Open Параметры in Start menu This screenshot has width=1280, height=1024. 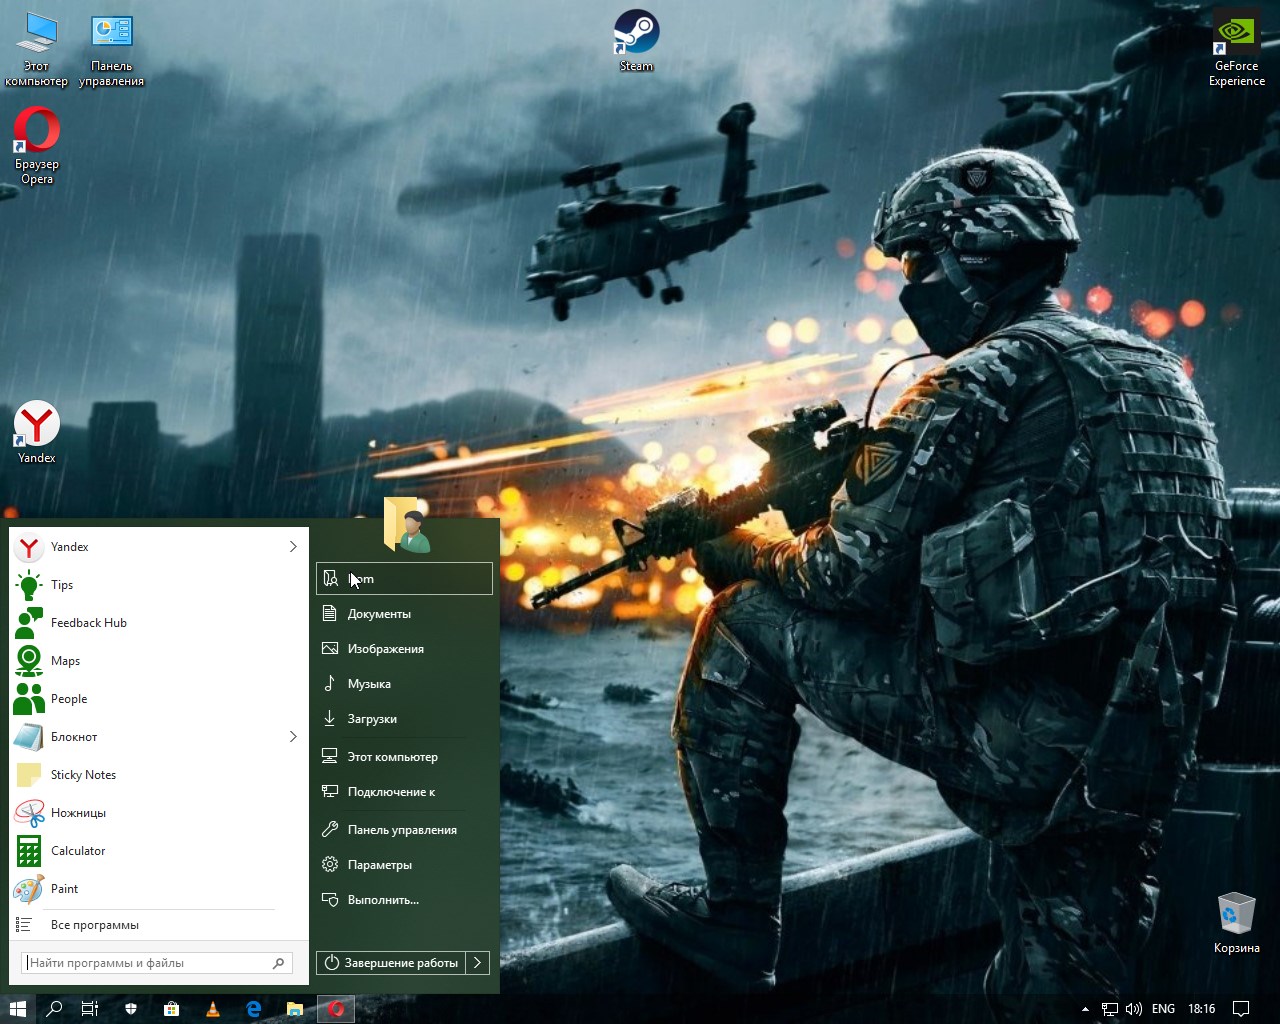click(404, 865)
